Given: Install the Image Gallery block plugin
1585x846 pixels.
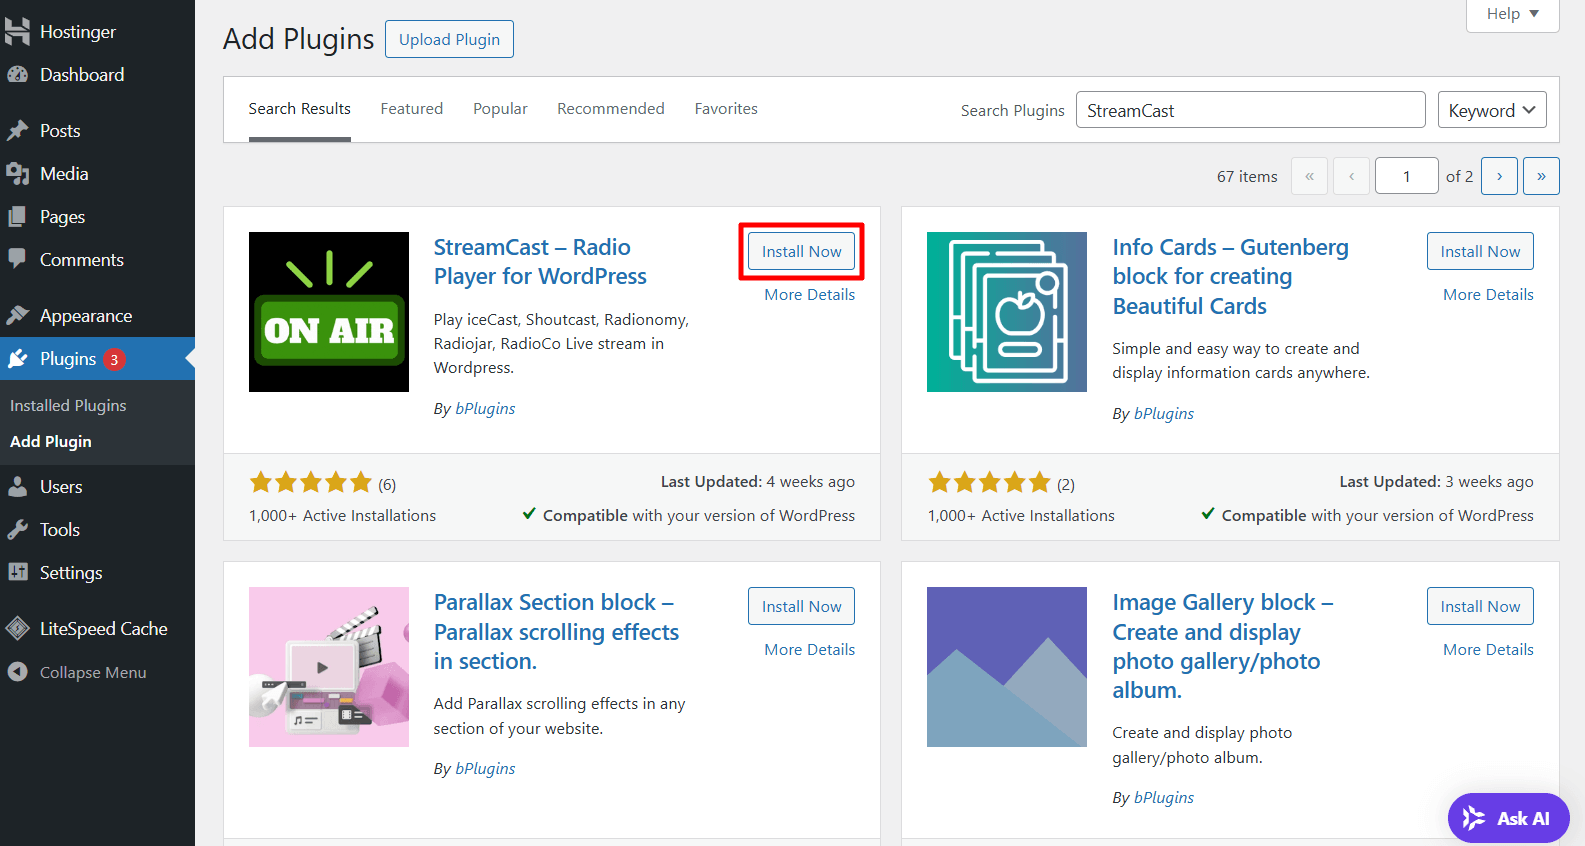Looking at the screenshot, I should click(1480, 606).
